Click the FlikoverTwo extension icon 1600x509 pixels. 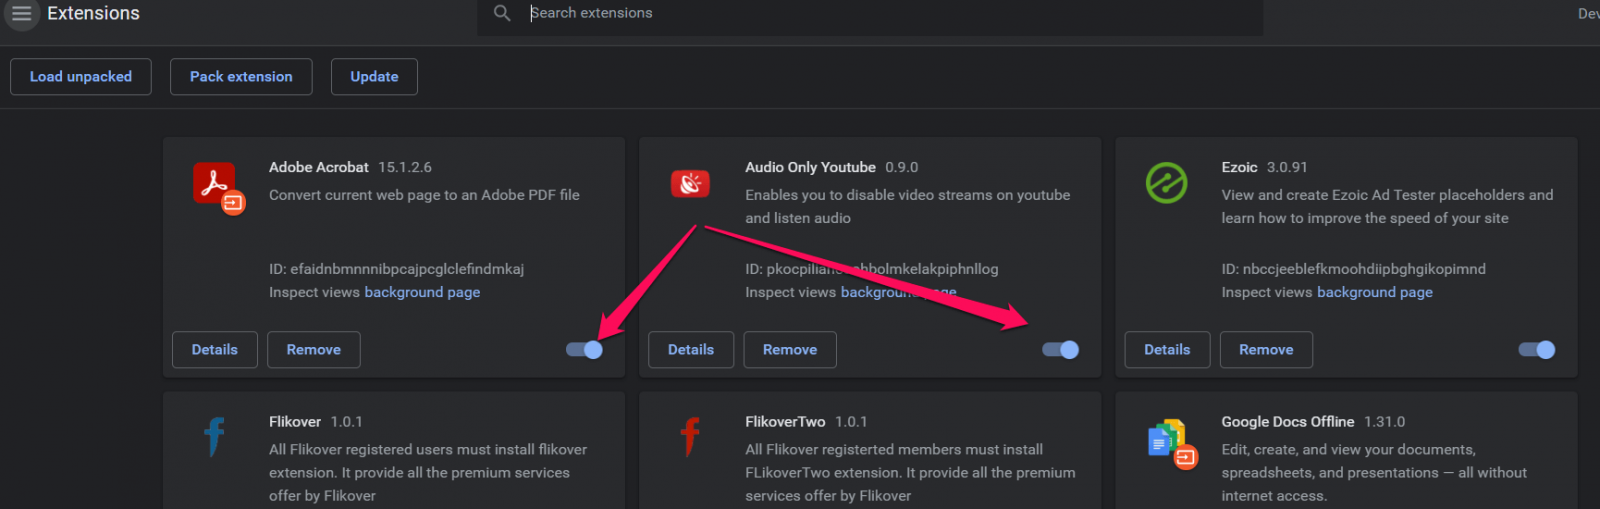tap(690, 437)
